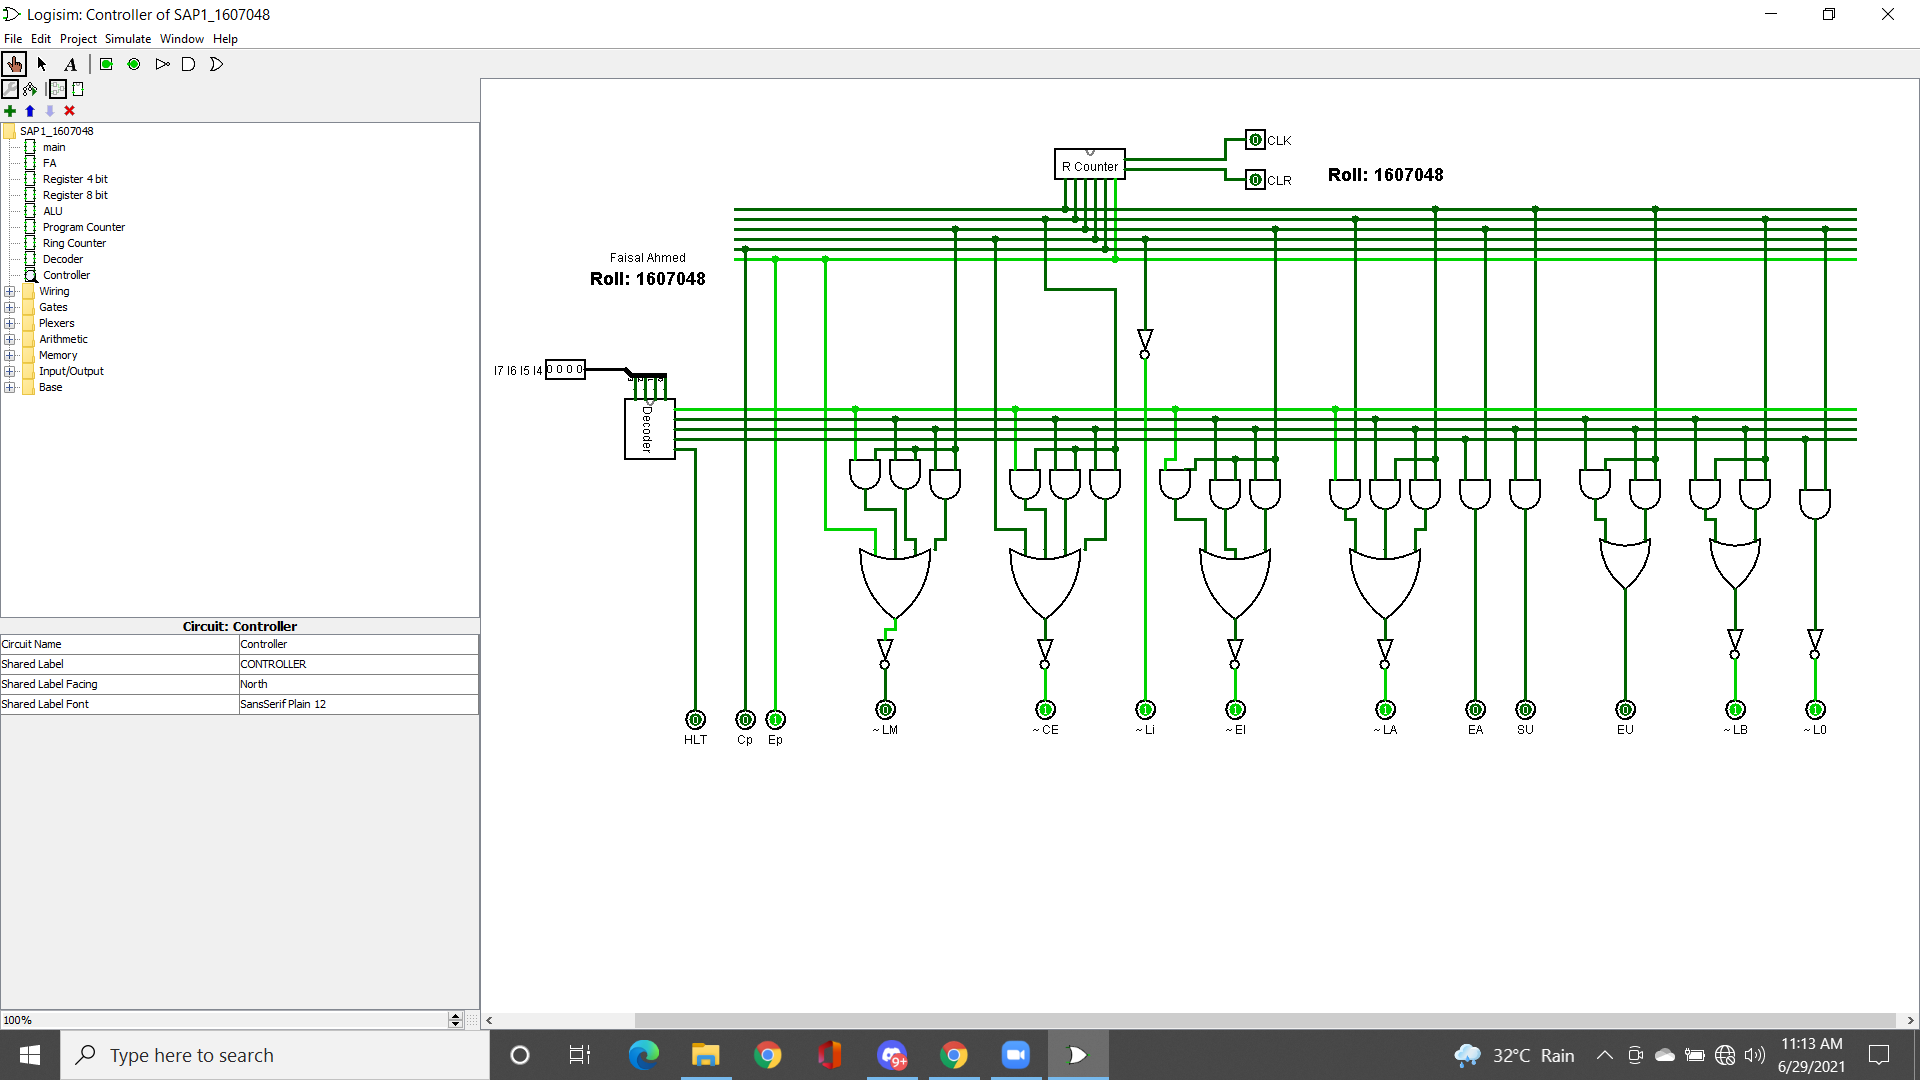Image resolution: width=1920 pixels, height=1080 pixels.
Task: Open zoom level stepper at 100%
Action: [455, 1020]
